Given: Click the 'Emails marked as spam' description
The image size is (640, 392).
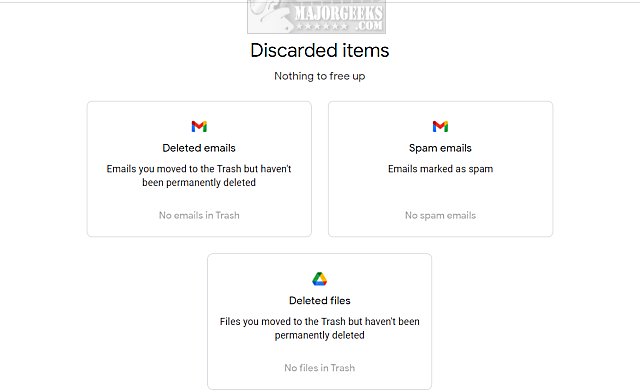Looking at the screenshot, I should [440, 169].
